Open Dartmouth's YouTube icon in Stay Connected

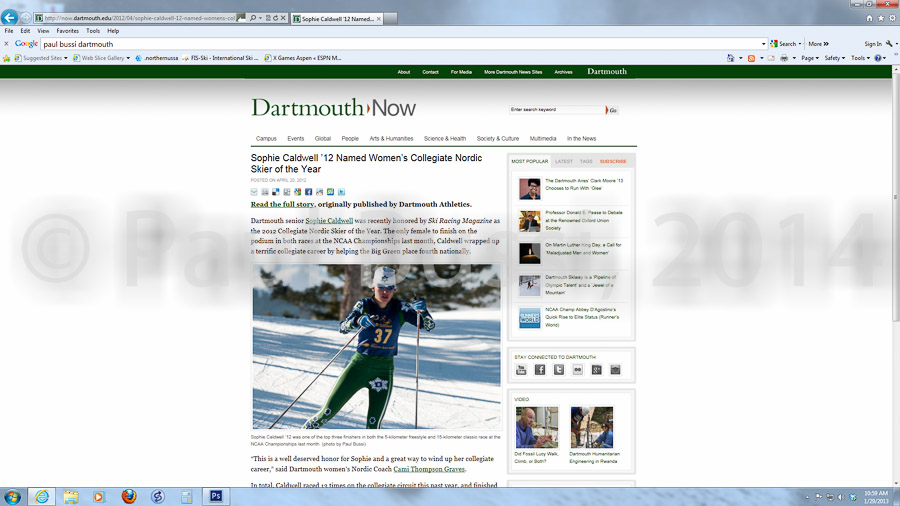tap(521, 370)
